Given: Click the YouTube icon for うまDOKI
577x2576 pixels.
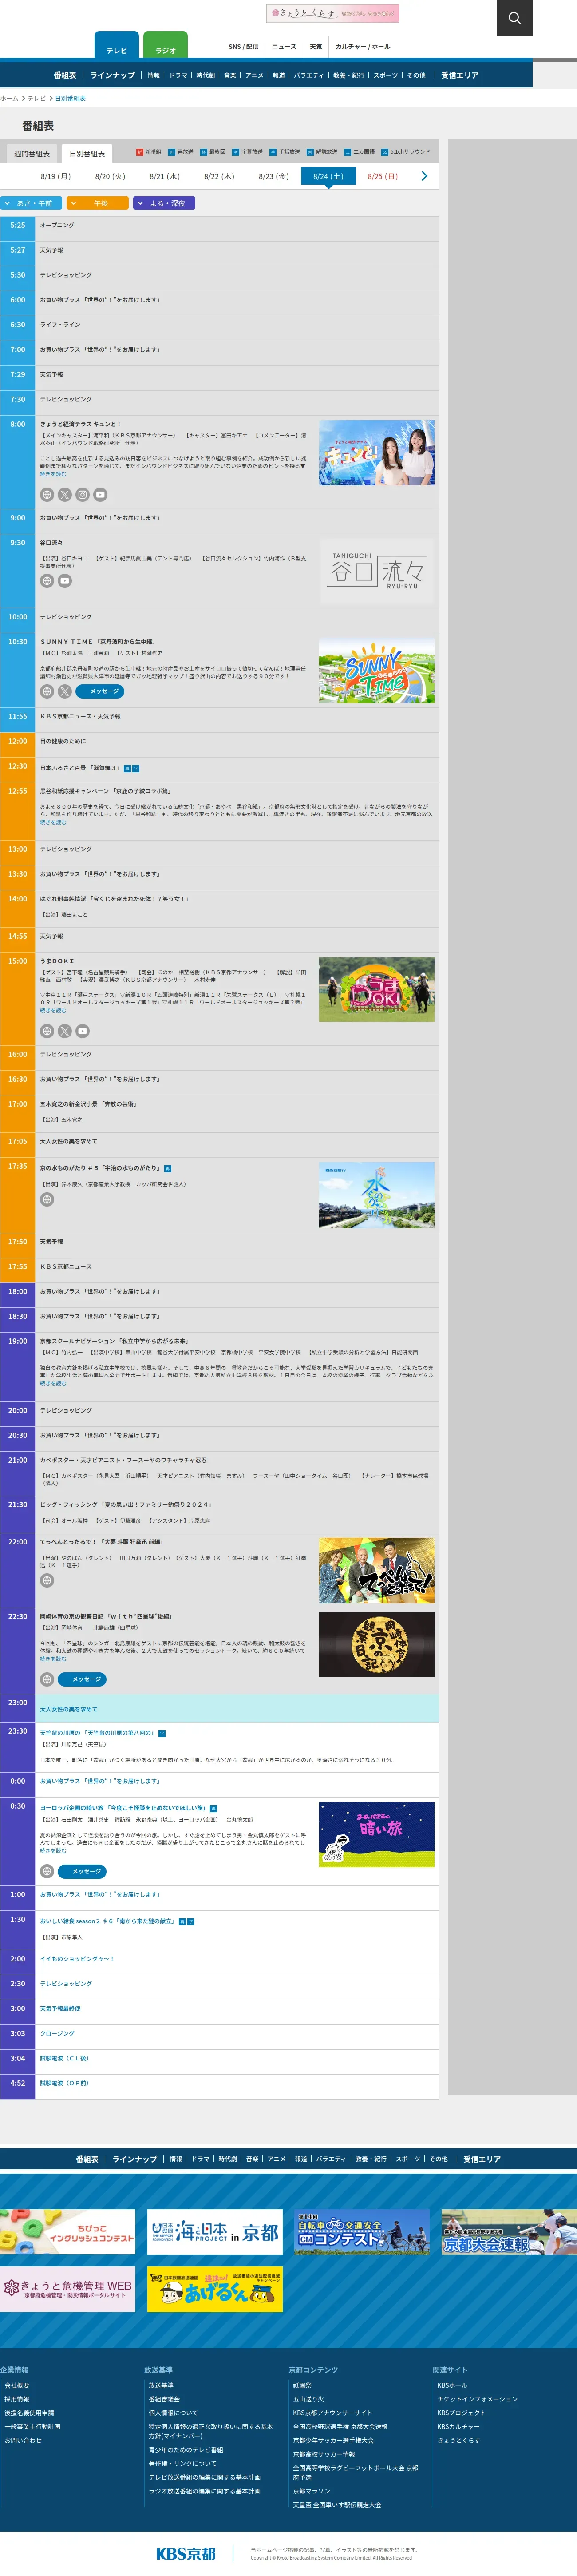Looking at the screenshot, I should (83, 1031).
